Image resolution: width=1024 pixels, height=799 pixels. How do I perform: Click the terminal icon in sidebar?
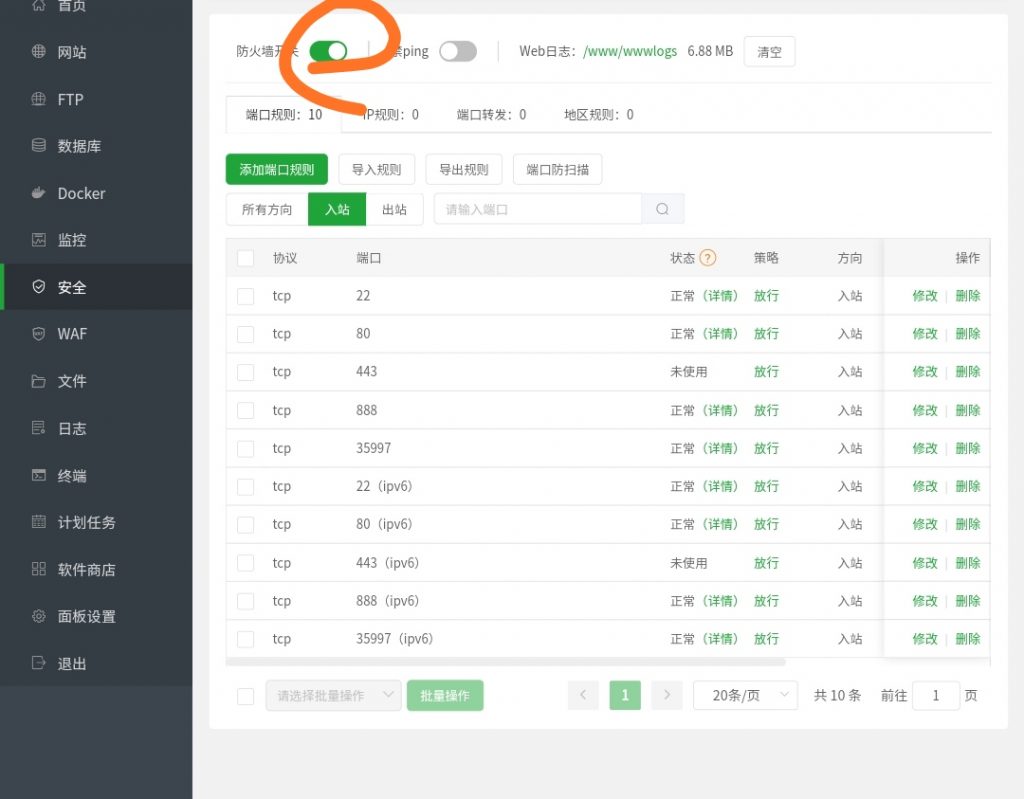(39, 475)
